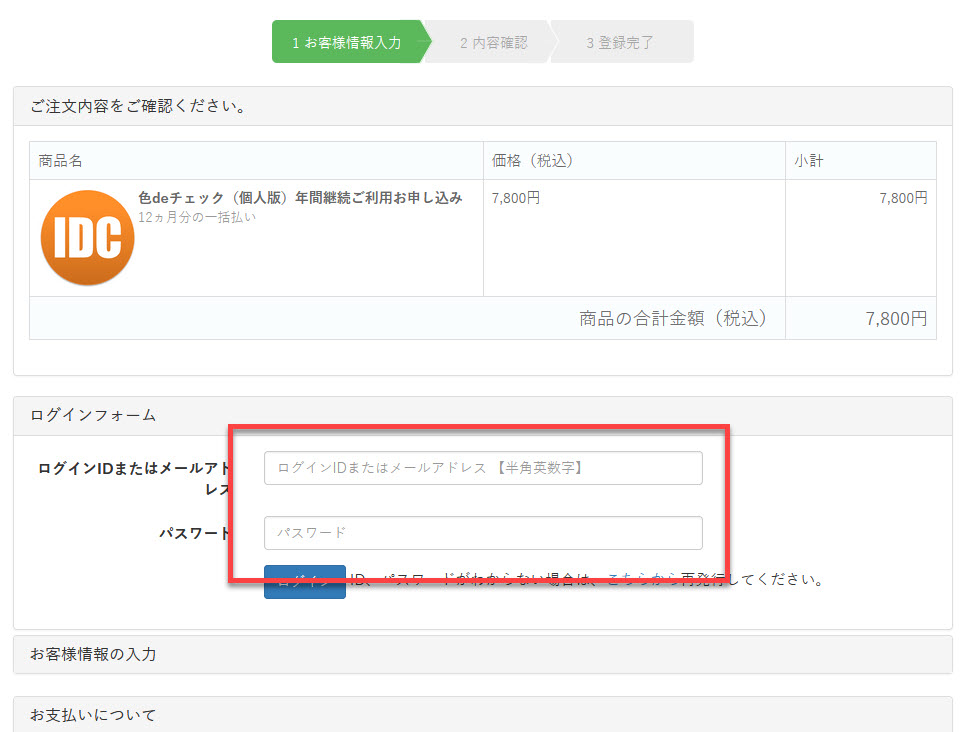Viewport: 976px width, 732px height.
Task: Click the 価格（税込） column header
Action: click(x=532, y=161)
